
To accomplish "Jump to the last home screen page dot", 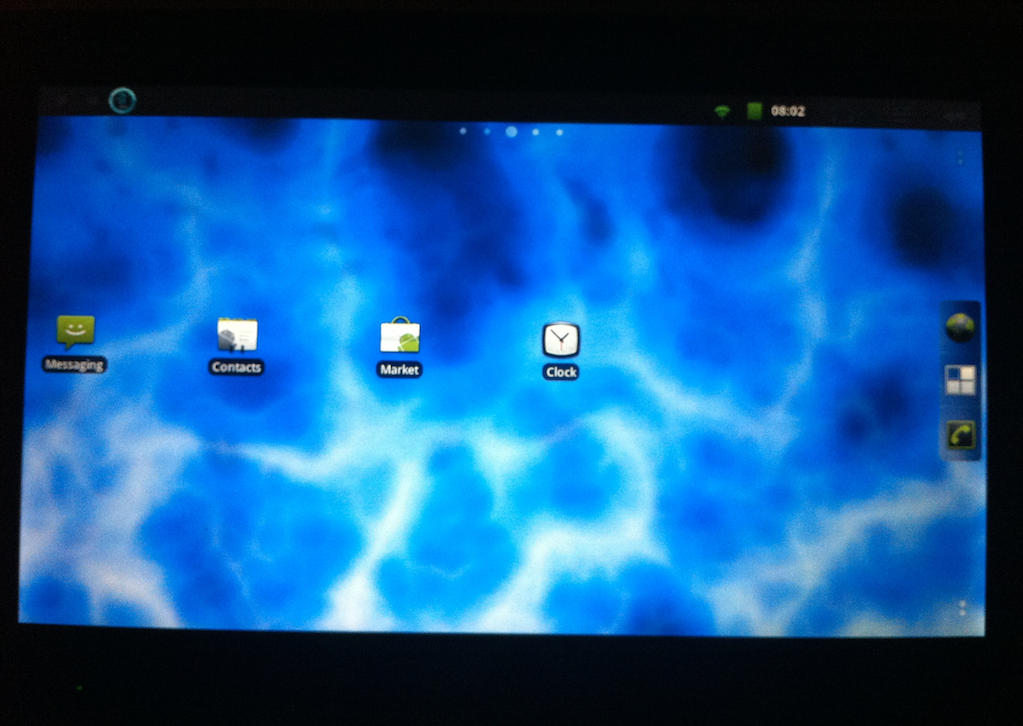I will (x=560, y=132).
